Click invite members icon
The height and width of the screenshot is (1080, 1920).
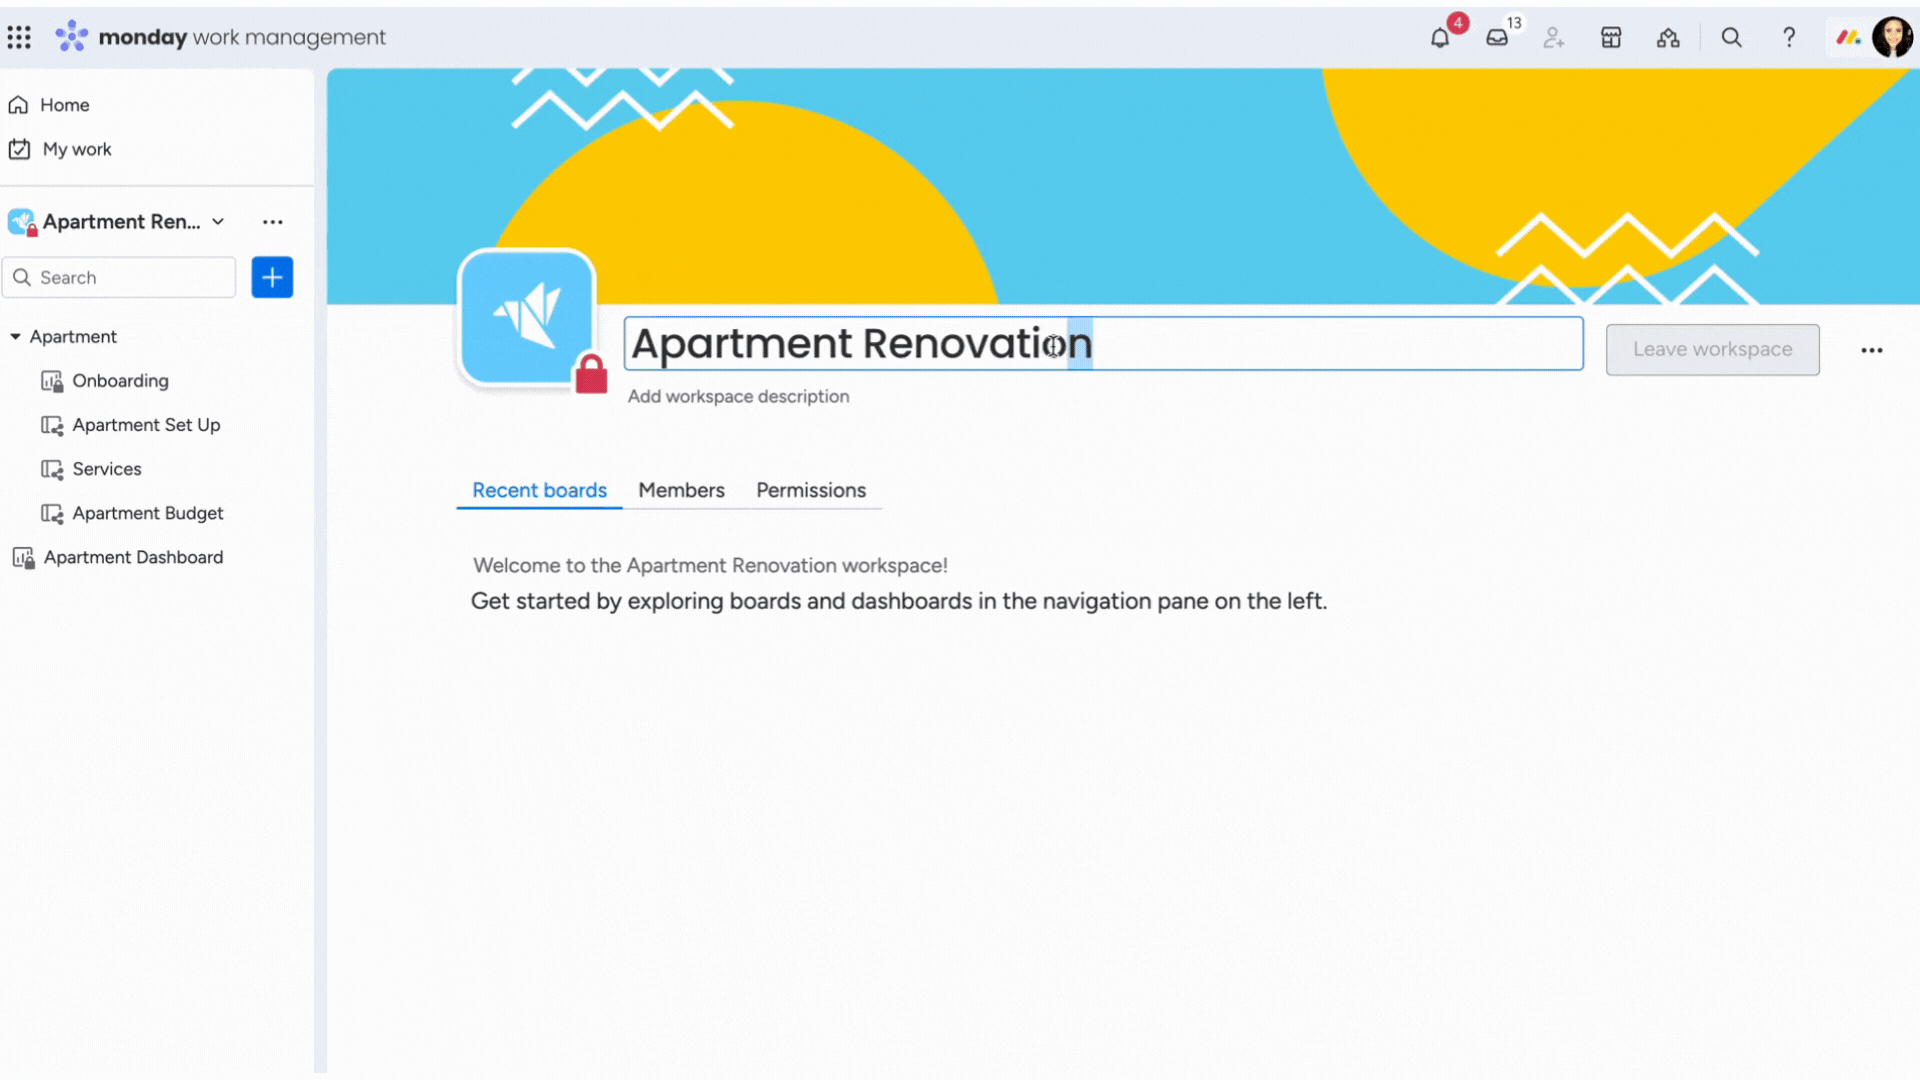coord(1553,36)
